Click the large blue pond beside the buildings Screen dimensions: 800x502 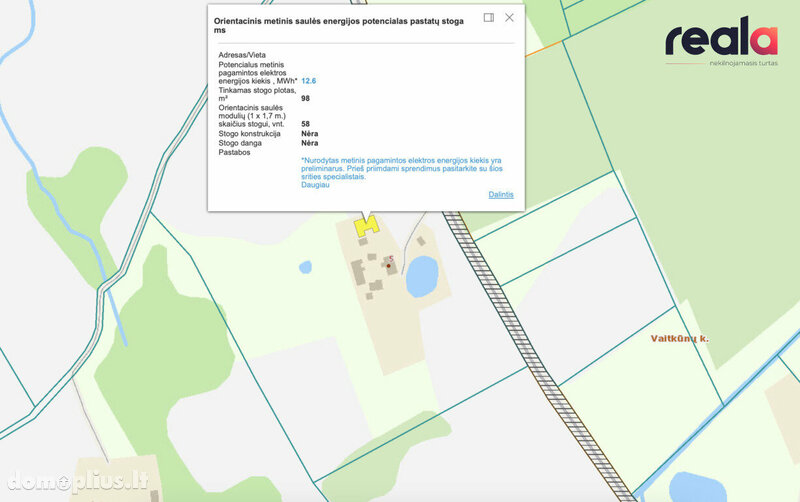coord(422,276)
